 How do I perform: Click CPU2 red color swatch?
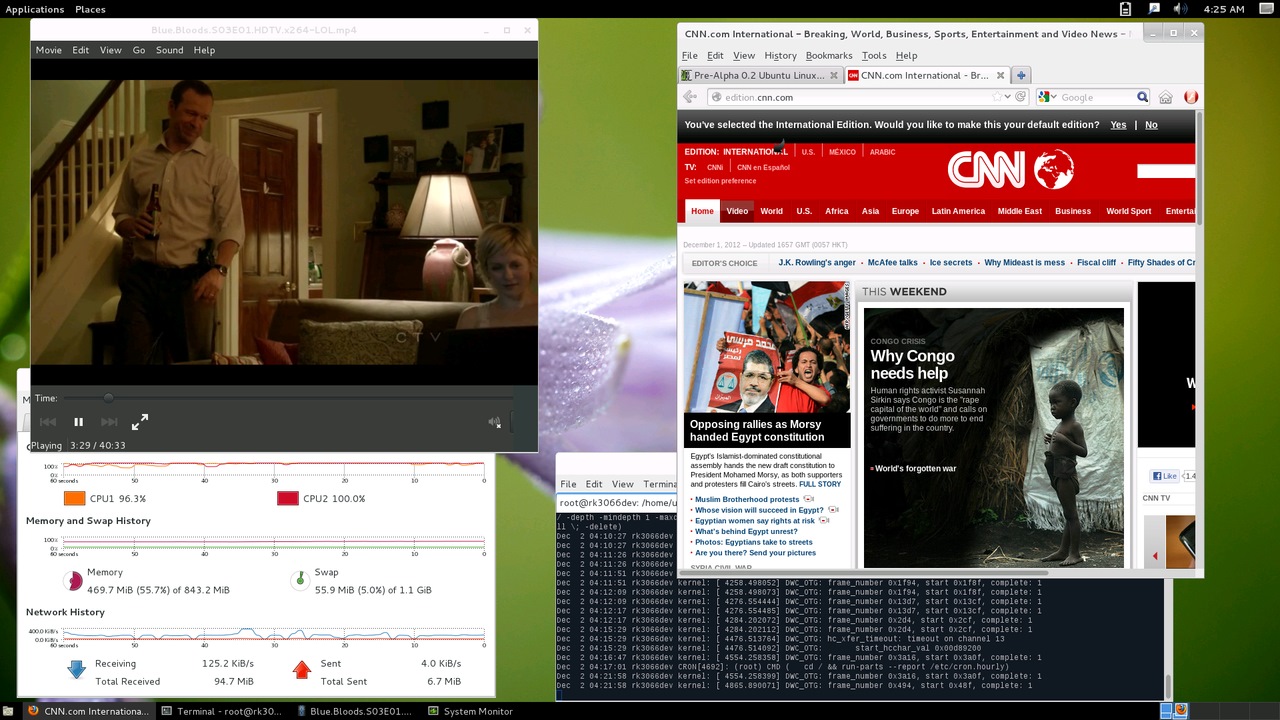[x=287, y=498]
